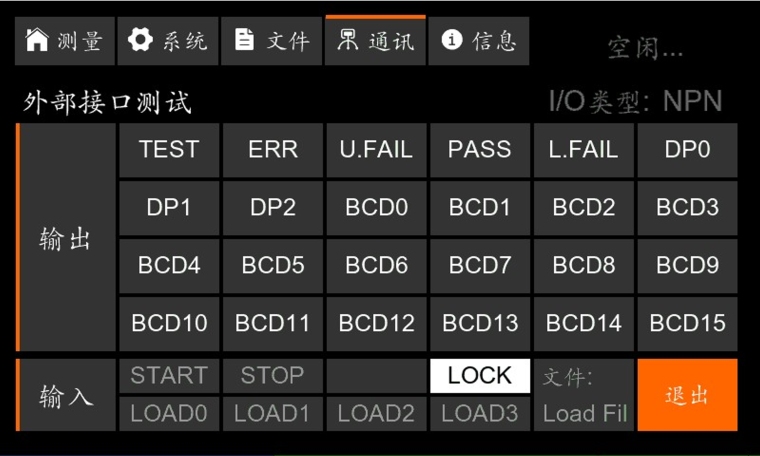The image size is (760, 456).
Task: Activate the BCD15 output
Action: click(x=687, y=324)
